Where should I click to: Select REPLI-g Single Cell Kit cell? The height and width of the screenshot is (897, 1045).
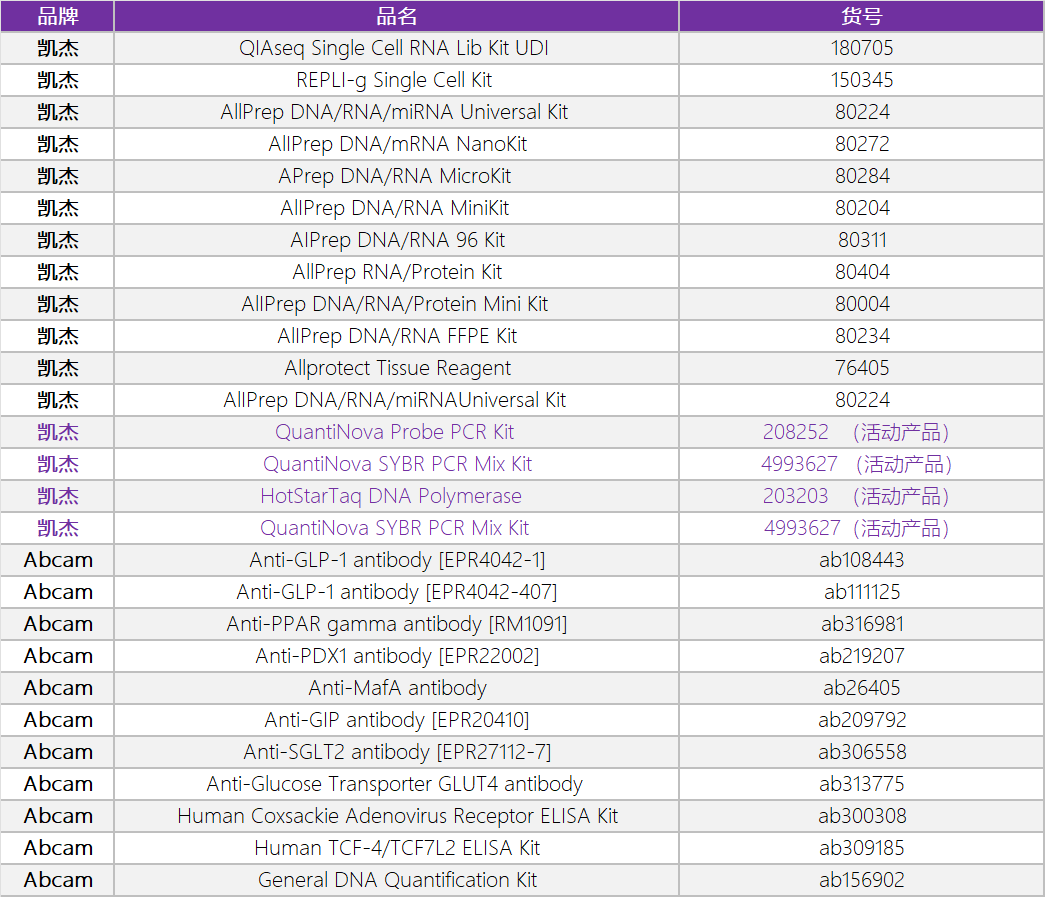[x=397, y=80]
